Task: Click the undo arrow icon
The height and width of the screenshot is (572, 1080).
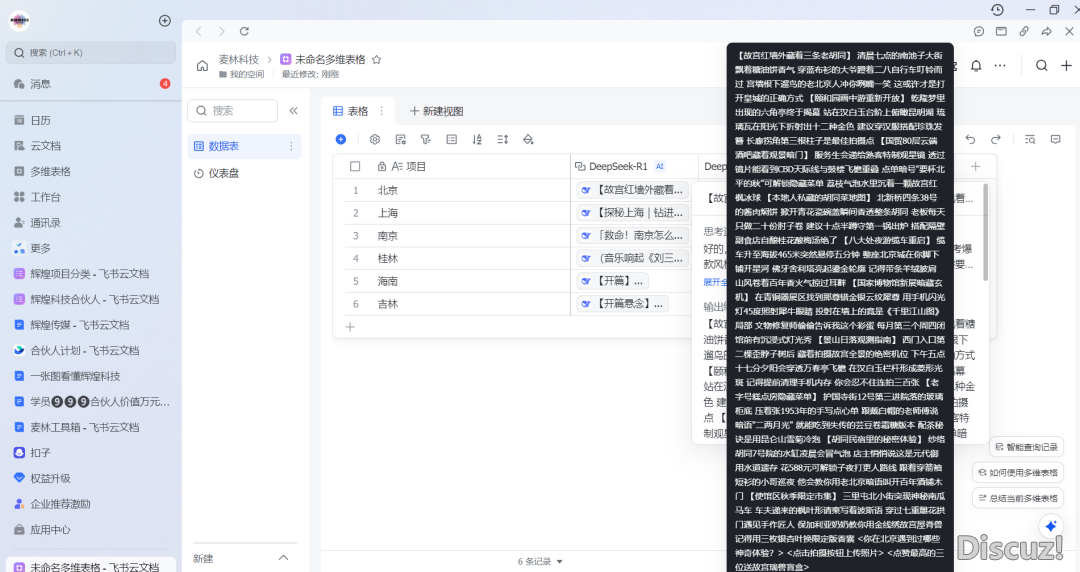Action: 968,139
